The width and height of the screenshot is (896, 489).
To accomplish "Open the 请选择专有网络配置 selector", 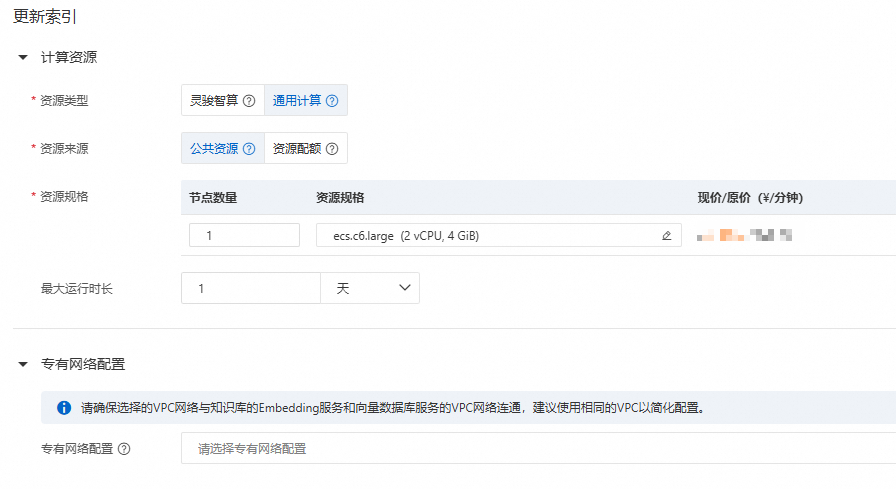I will pyautogui.click(x=538, y=448).
